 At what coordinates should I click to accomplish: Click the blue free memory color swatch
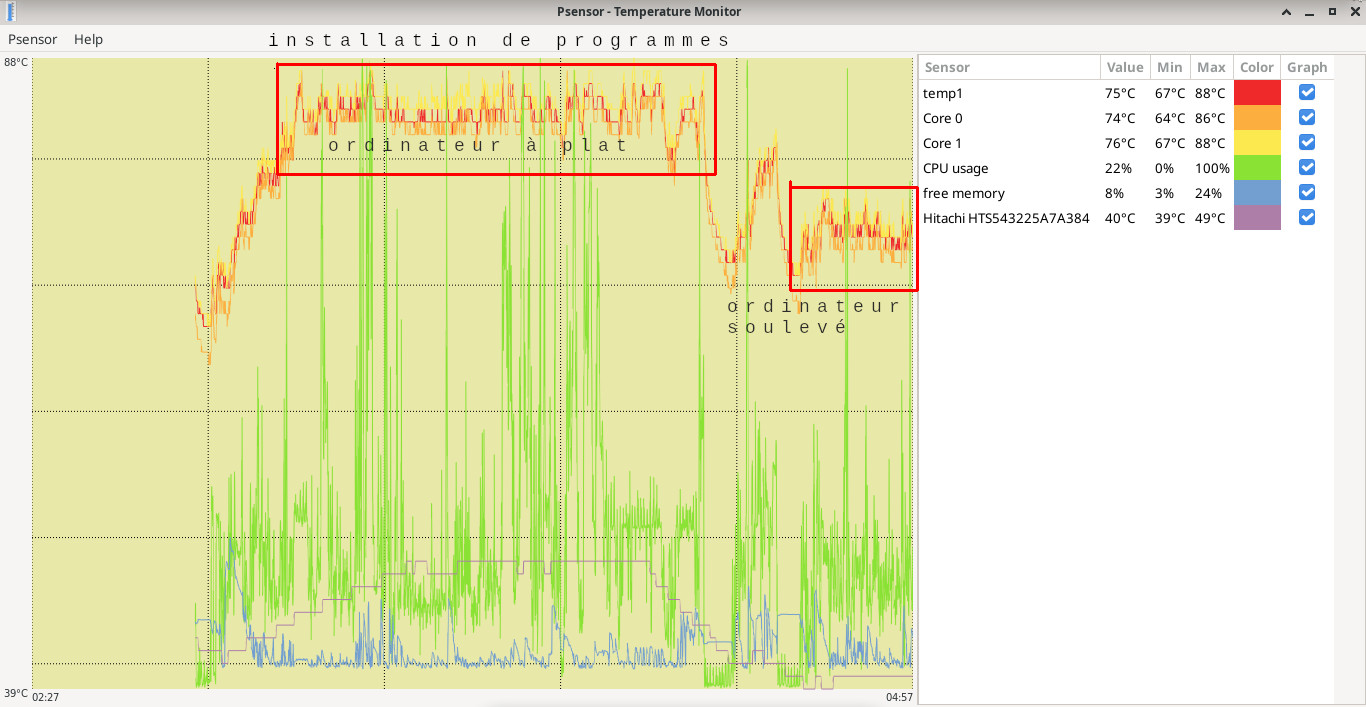point(1257,193)
